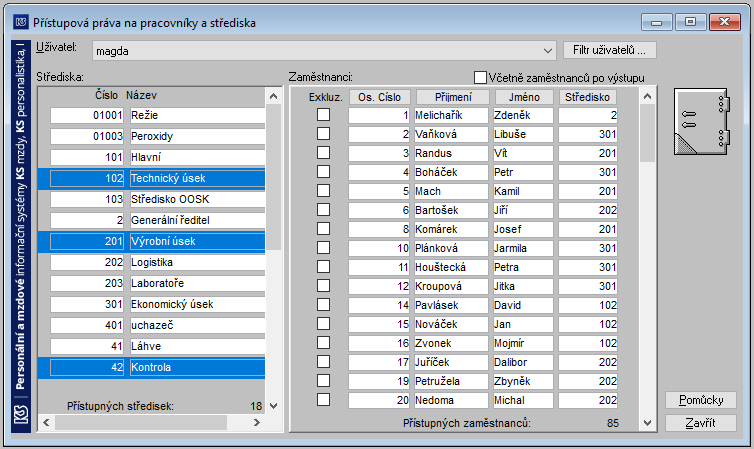Image resolution: width=754 pixels, height=449 pixels.
Task: Click the KS application icon in title bar
Action: pos(20,22)
